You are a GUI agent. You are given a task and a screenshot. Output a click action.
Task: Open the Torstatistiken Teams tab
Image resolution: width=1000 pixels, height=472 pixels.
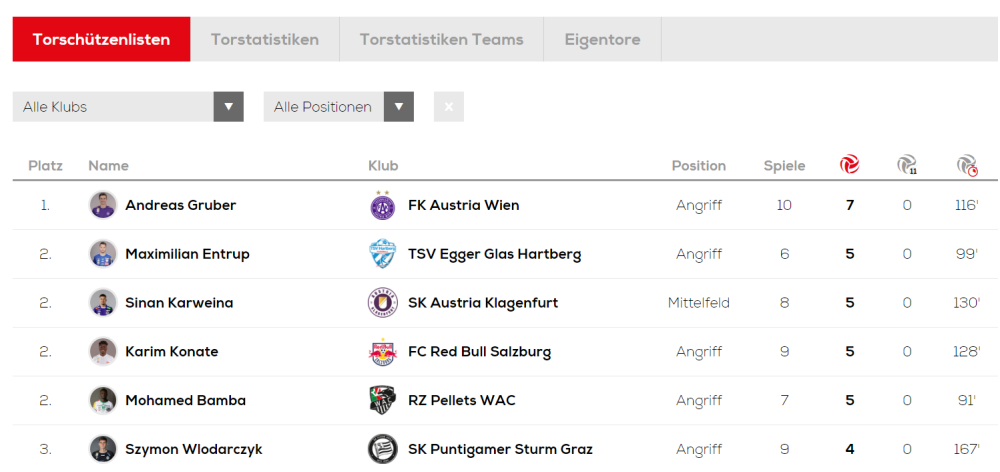(x=441, y=40)
